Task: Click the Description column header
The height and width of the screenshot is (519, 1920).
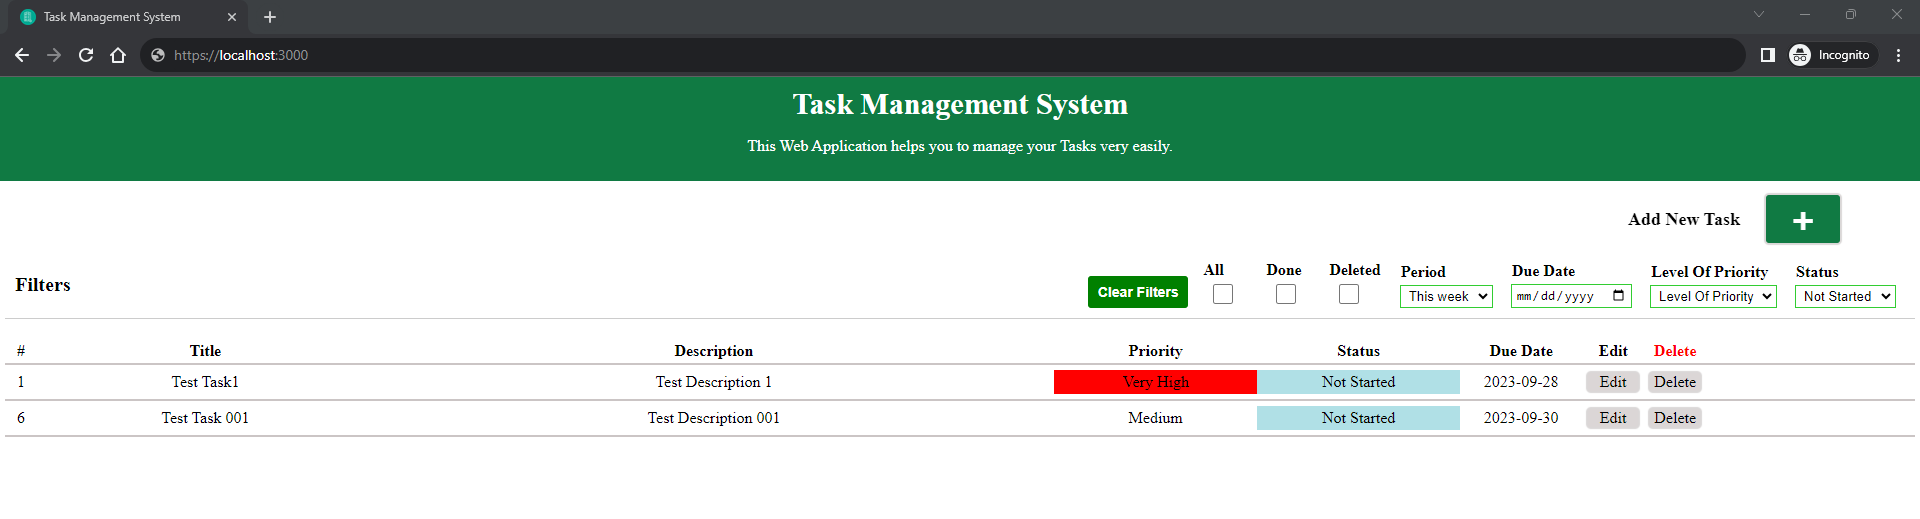Action: (x=713, y=351)
